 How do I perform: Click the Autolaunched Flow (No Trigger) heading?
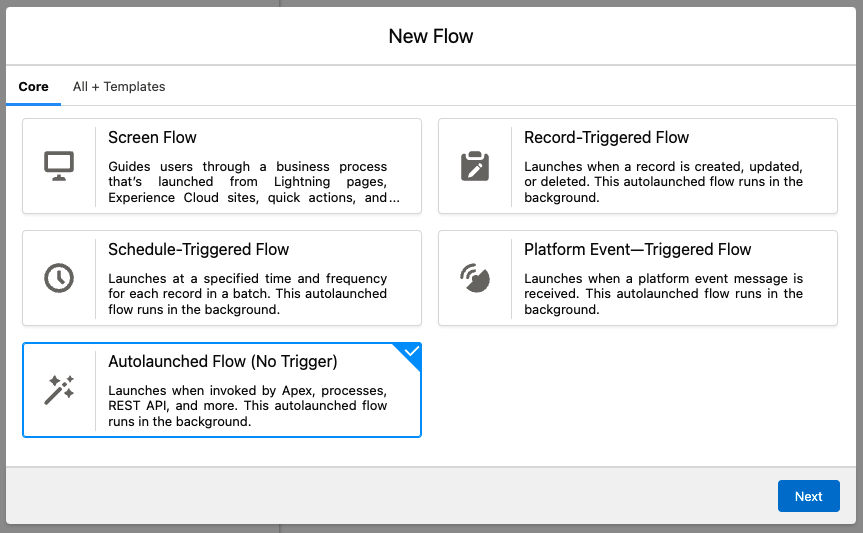(x=223, y=361)
